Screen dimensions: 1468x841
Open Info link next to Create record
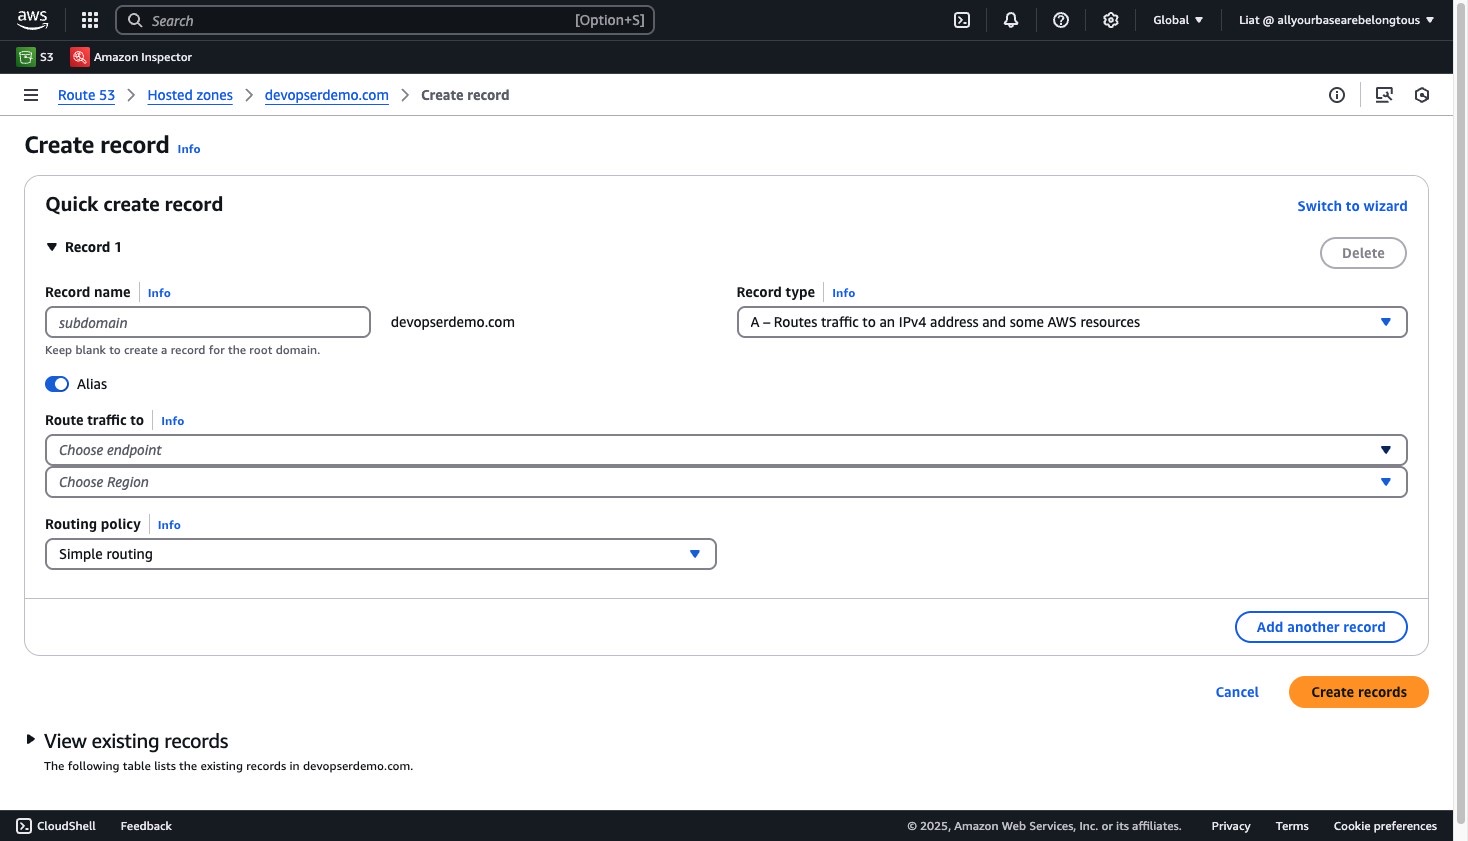click(189, 149)
